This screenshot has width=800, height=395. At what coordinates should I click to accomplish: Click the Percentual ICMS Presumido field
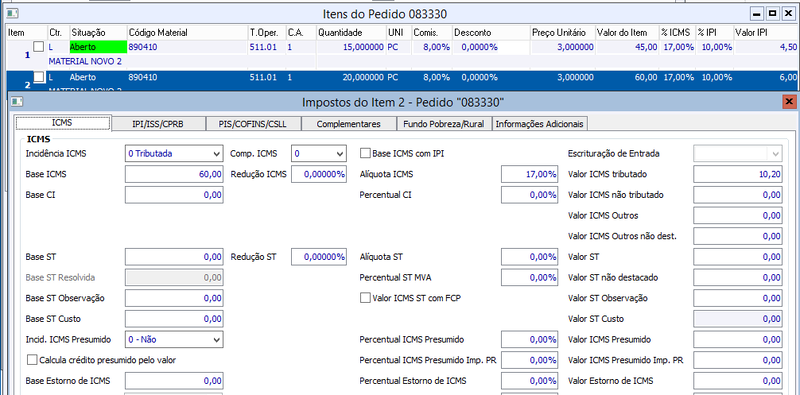(x=530, y=339)
